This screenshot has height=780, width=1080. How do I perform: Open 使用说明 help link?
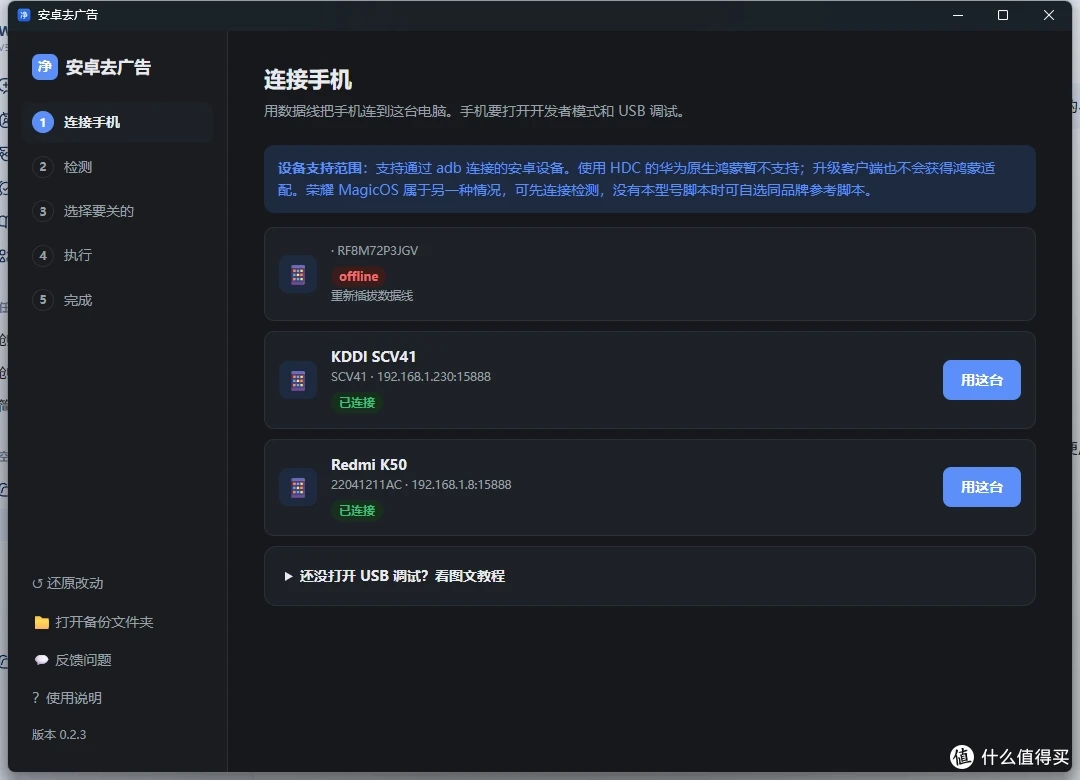point(67,698)
